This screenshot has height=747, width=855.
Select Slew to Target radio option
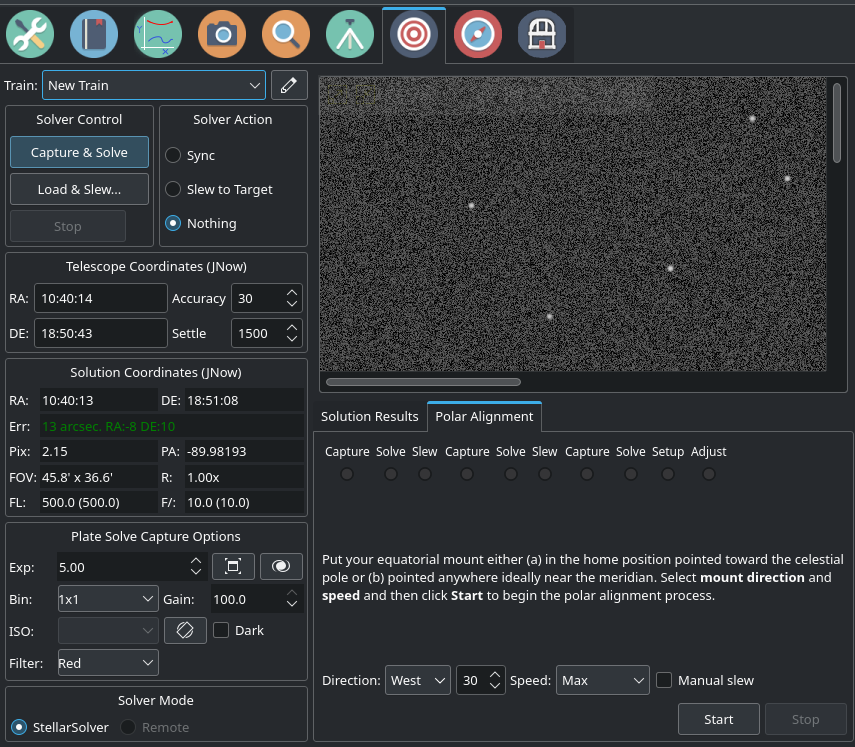tap(219, 189)
